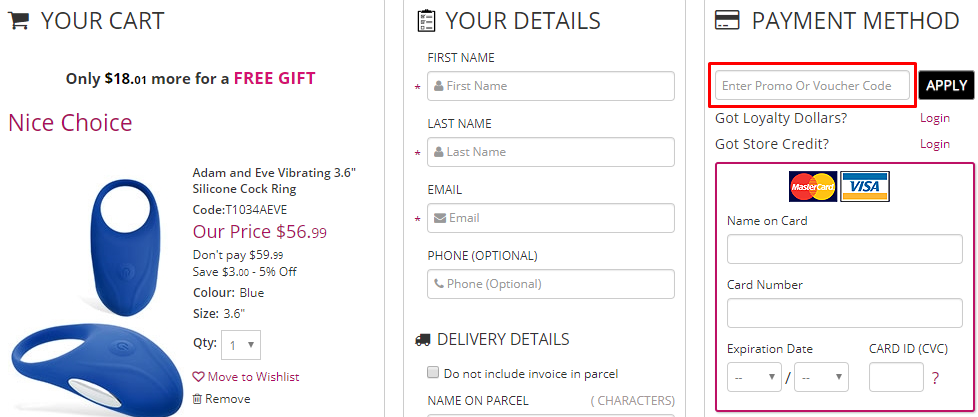
Task: Select the Card Number field
Action: tap(844, 313)
